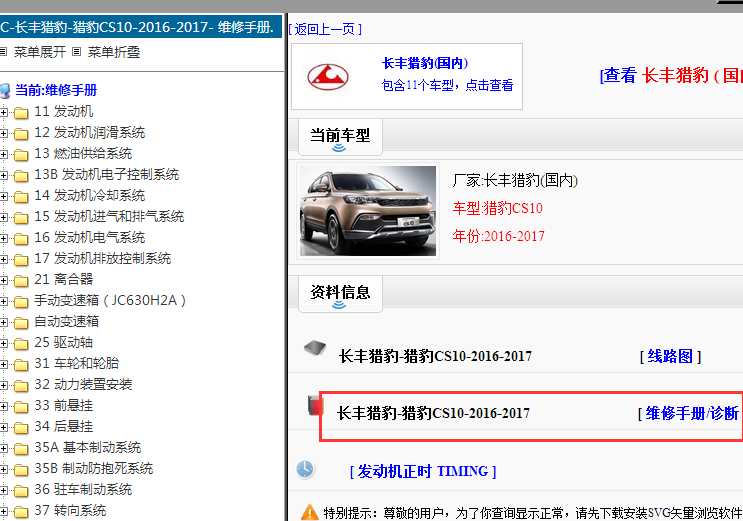Select tree item 35B 制动防抱死系统
This screenshot has height=521, width=743.
click(x=94, y=468)
